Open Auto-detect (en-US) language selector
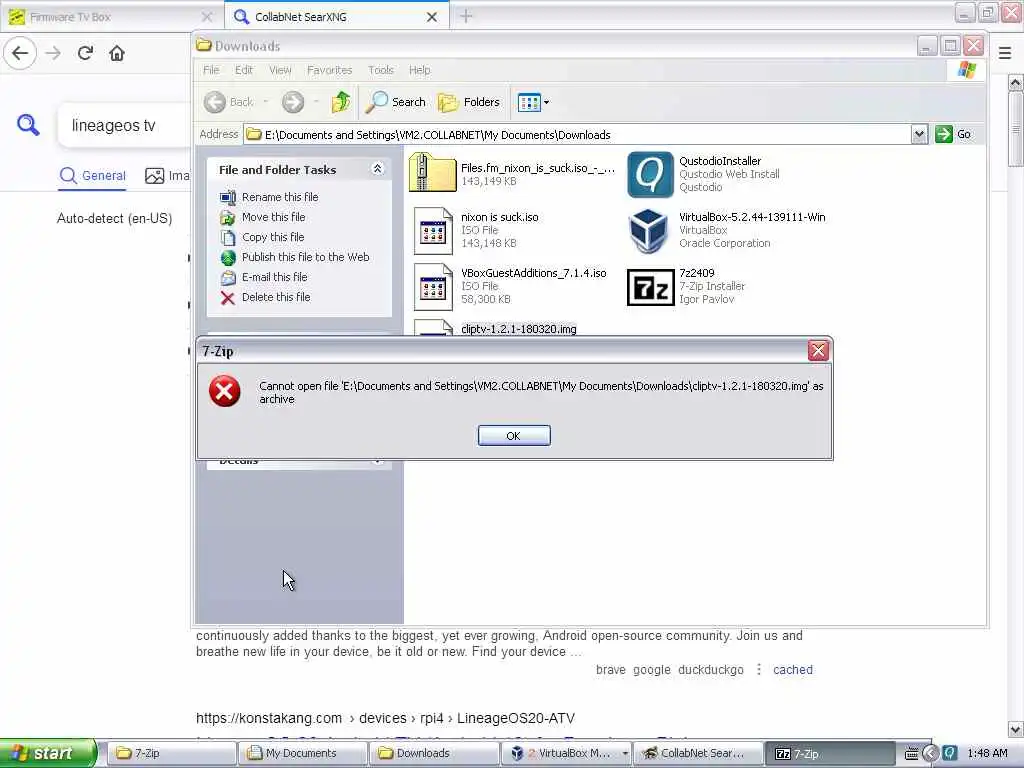The width and height of the screenshot is (1024, 768). click(114, 218)
